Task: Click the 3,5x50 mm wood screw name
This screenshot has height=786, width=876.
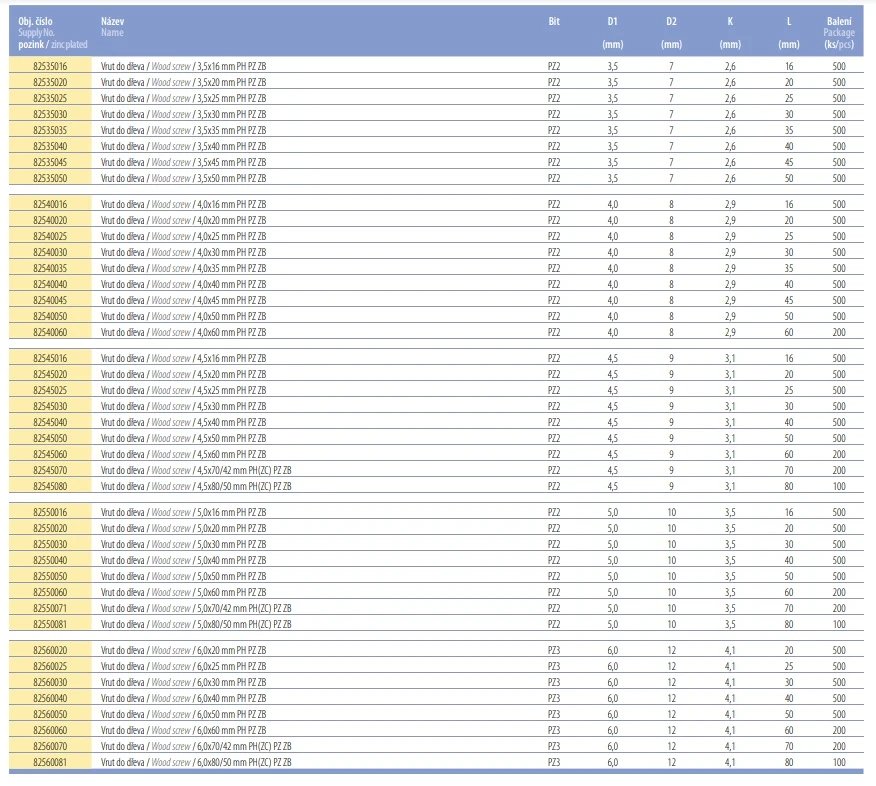Action: (x=183, y=178)
